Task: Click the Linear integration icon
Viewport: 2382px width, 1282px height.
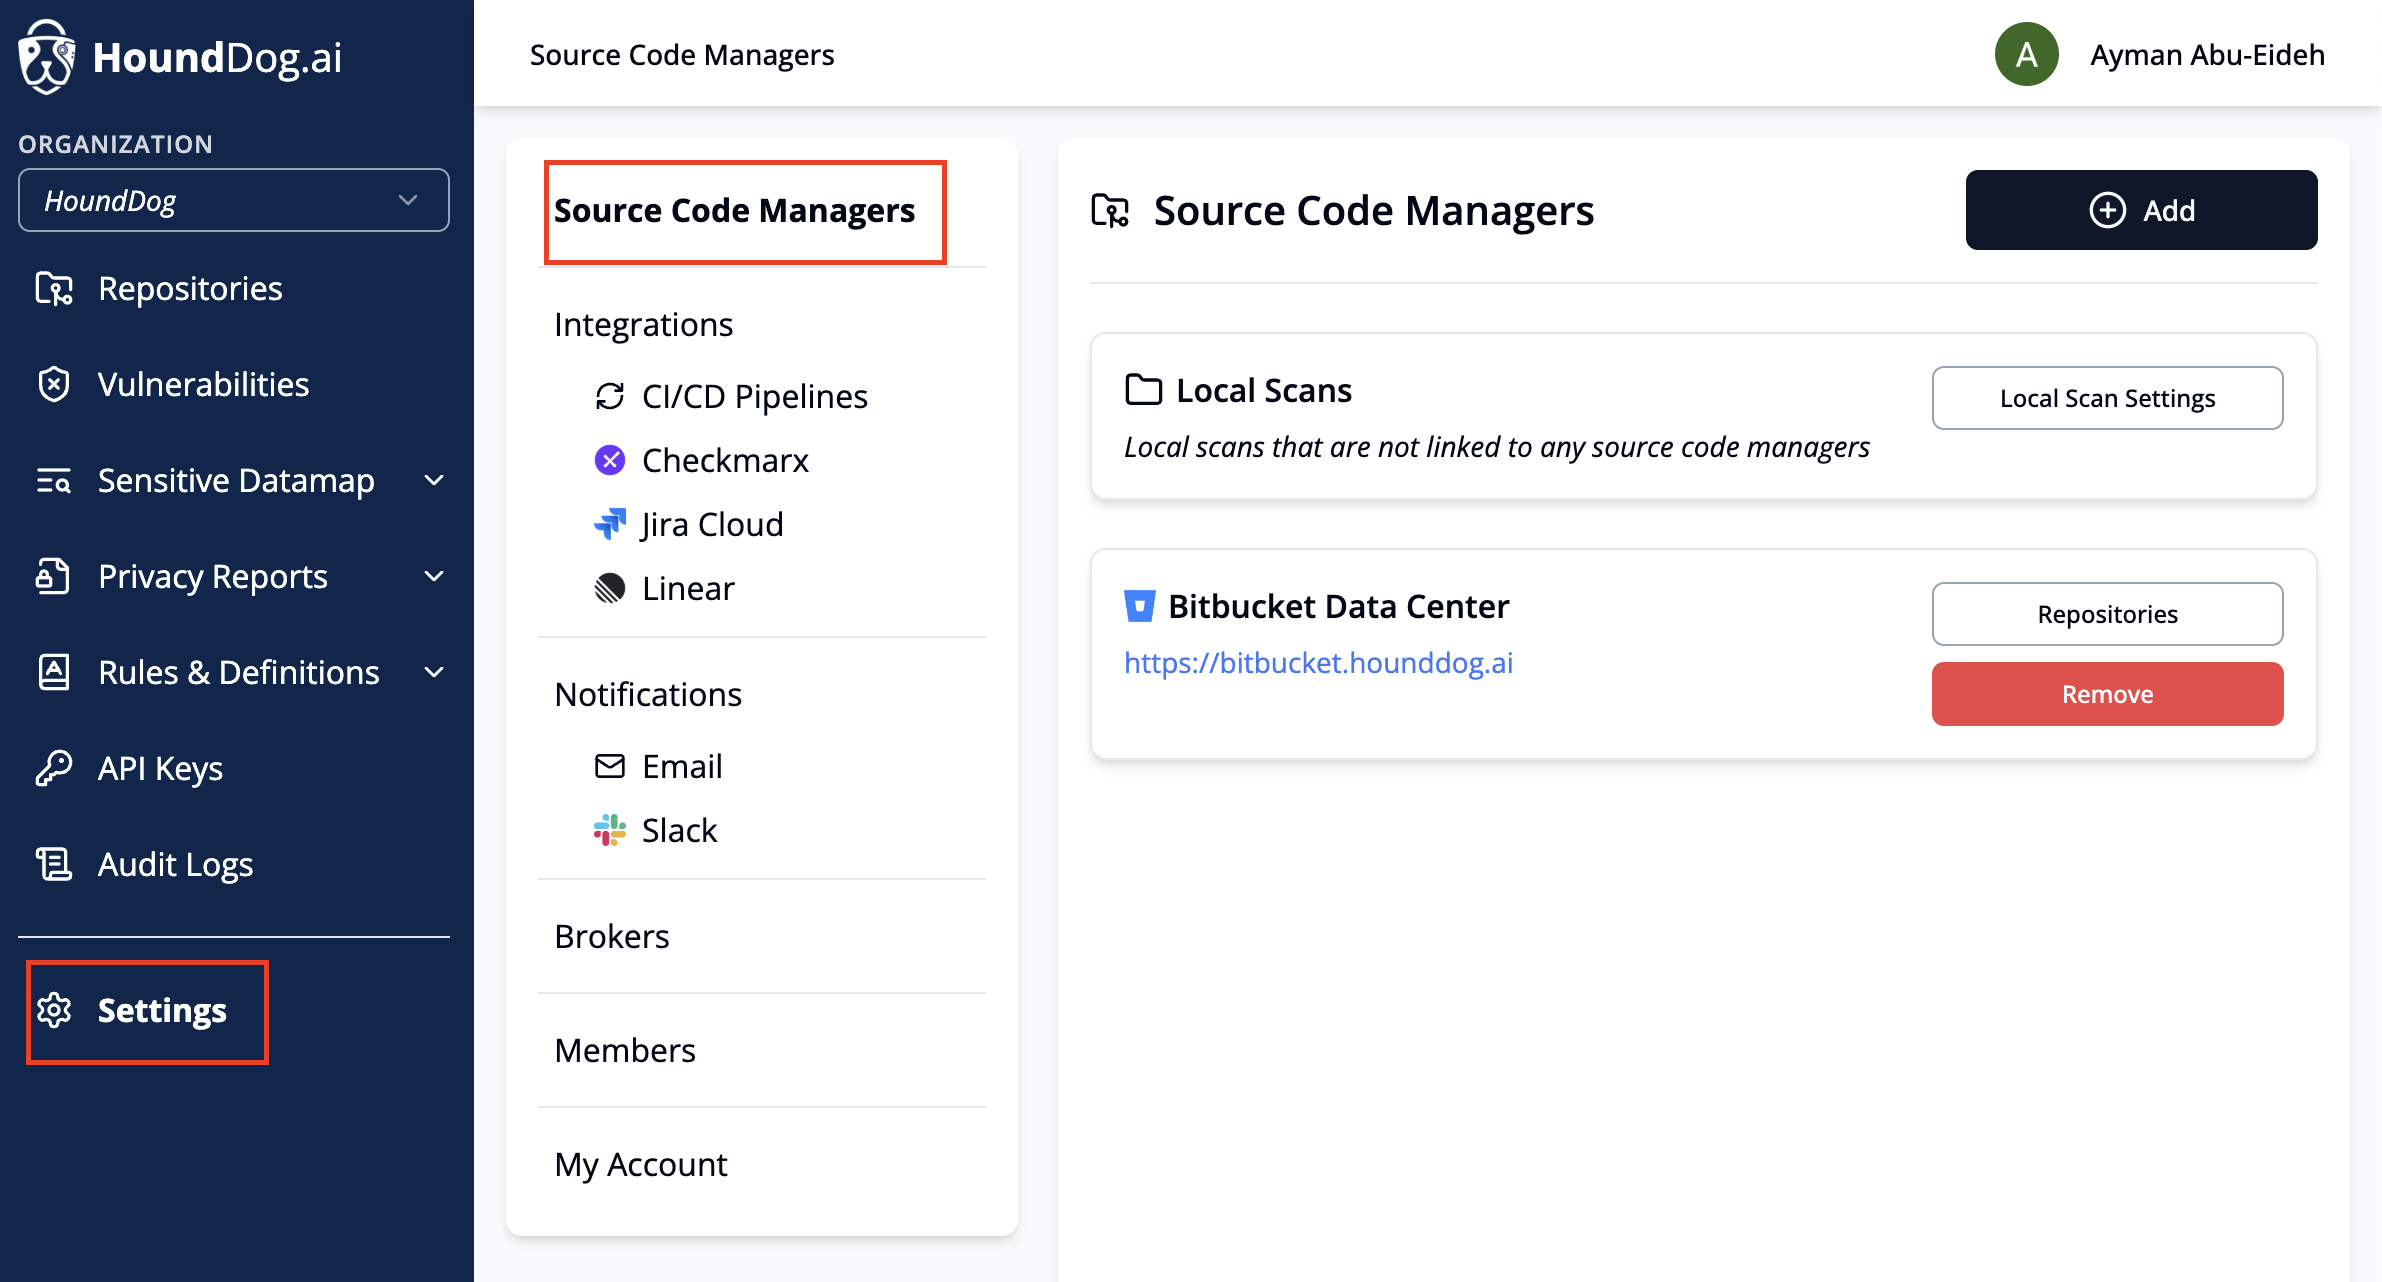Action: point(610,589)
